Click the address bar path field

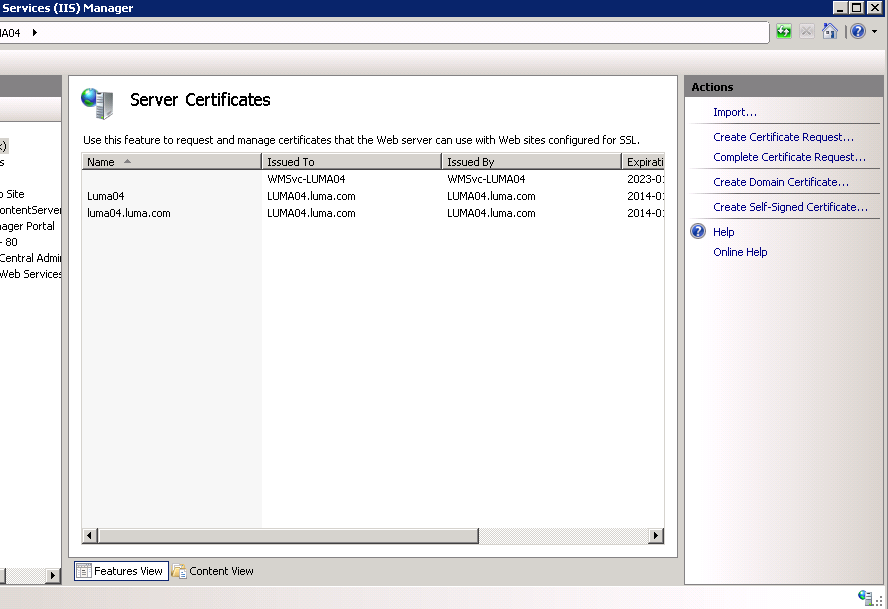point(384,33)
